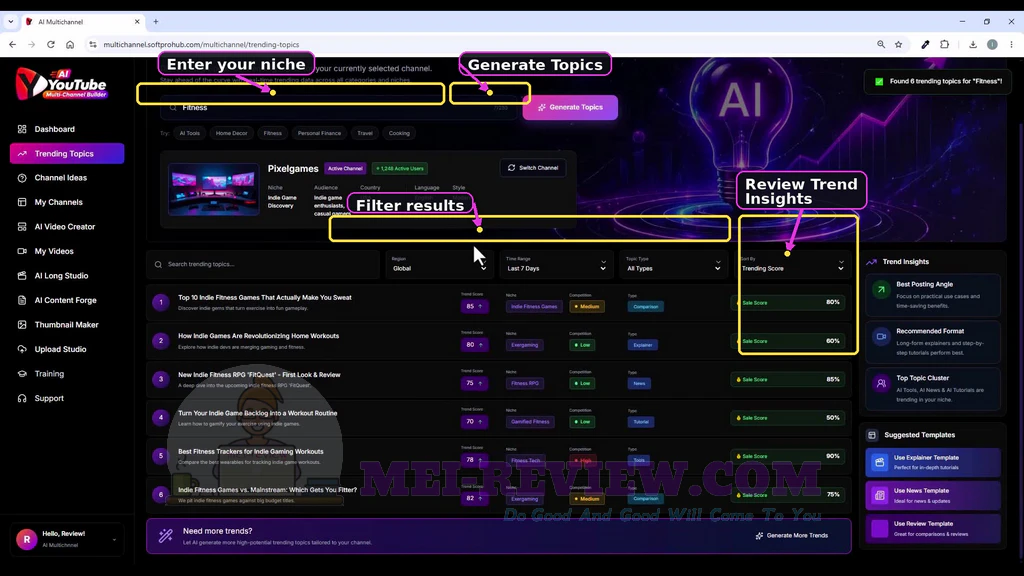Click the Pixelgames channel thumbnail
The height and width of the screenshot is (576, 1024).
[214, 189]
